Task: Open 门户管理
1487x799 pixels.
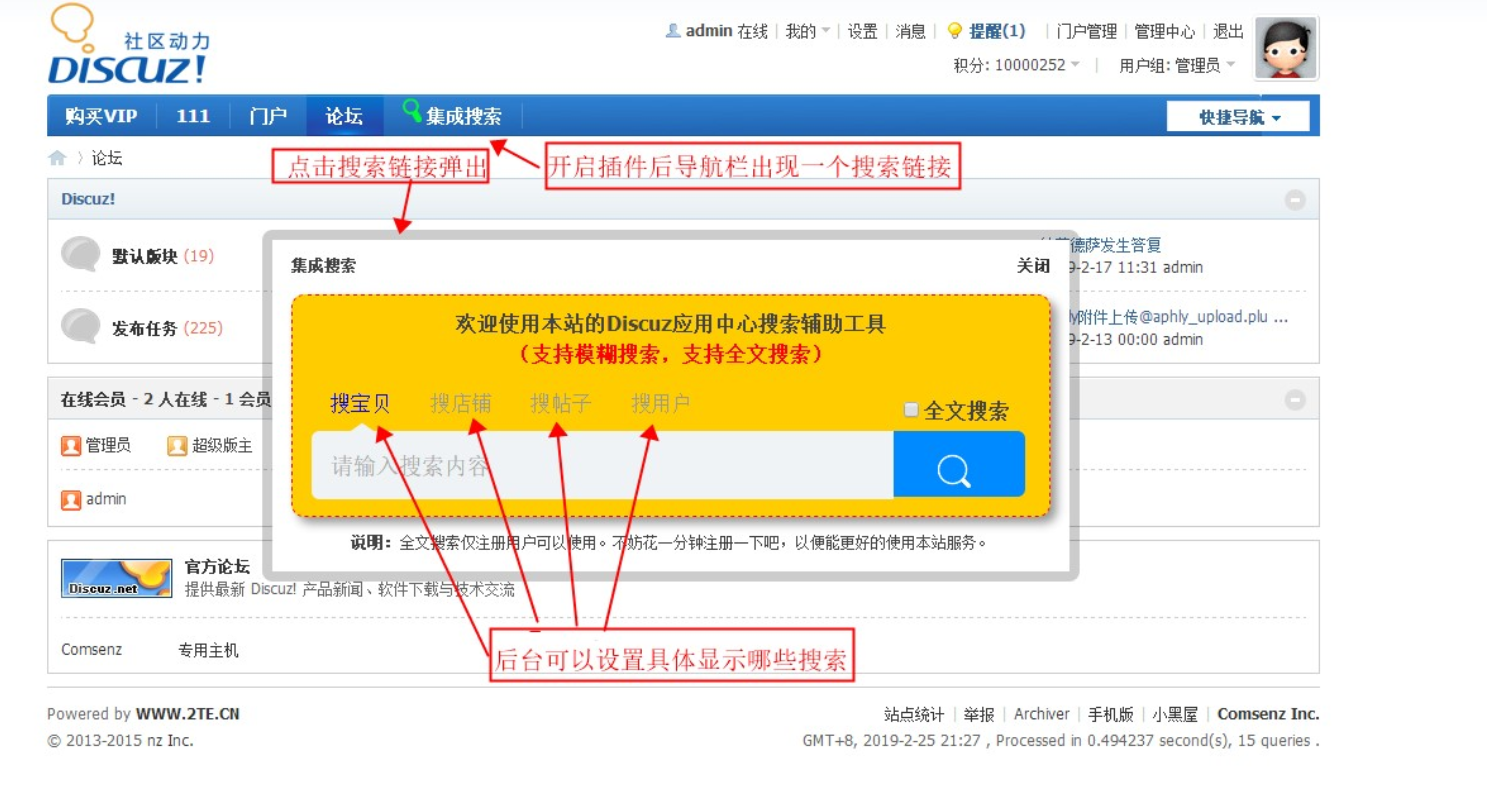Action: point(1087,31)
